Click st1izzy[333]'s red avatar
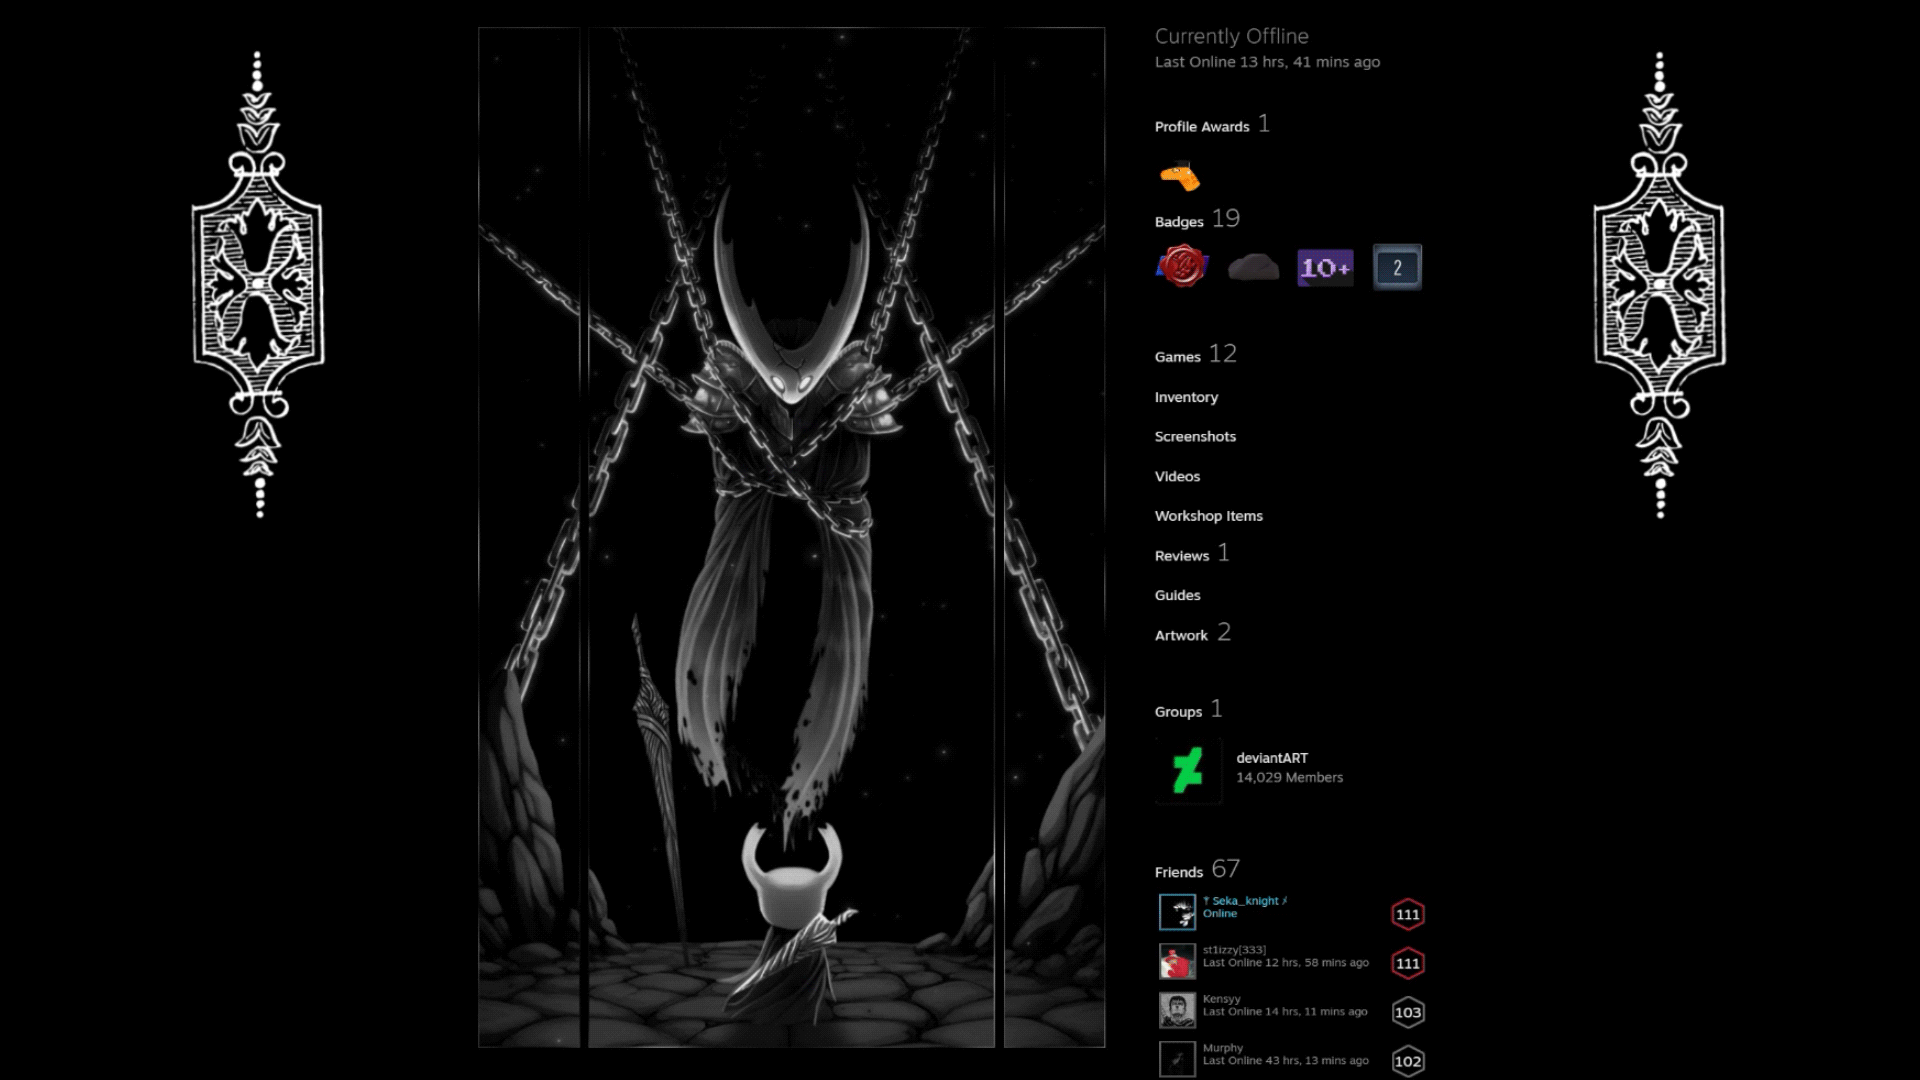Image resolution: width=1920 pixels, height=1080 pixels. pos(1177,961)
